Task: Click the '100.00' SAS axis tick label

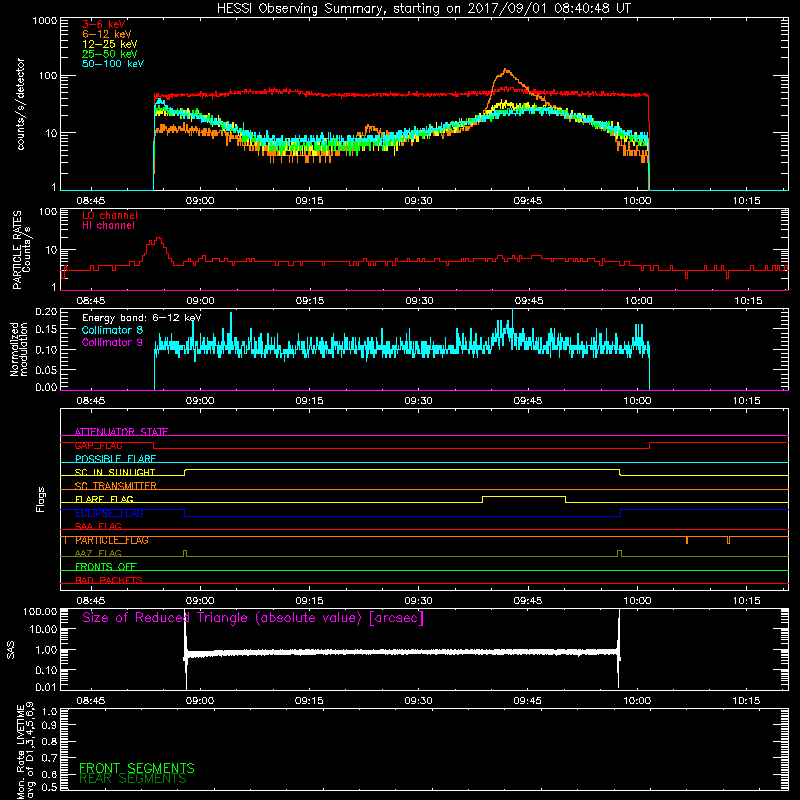Action: pyautogui.click(x=40, y=611)
